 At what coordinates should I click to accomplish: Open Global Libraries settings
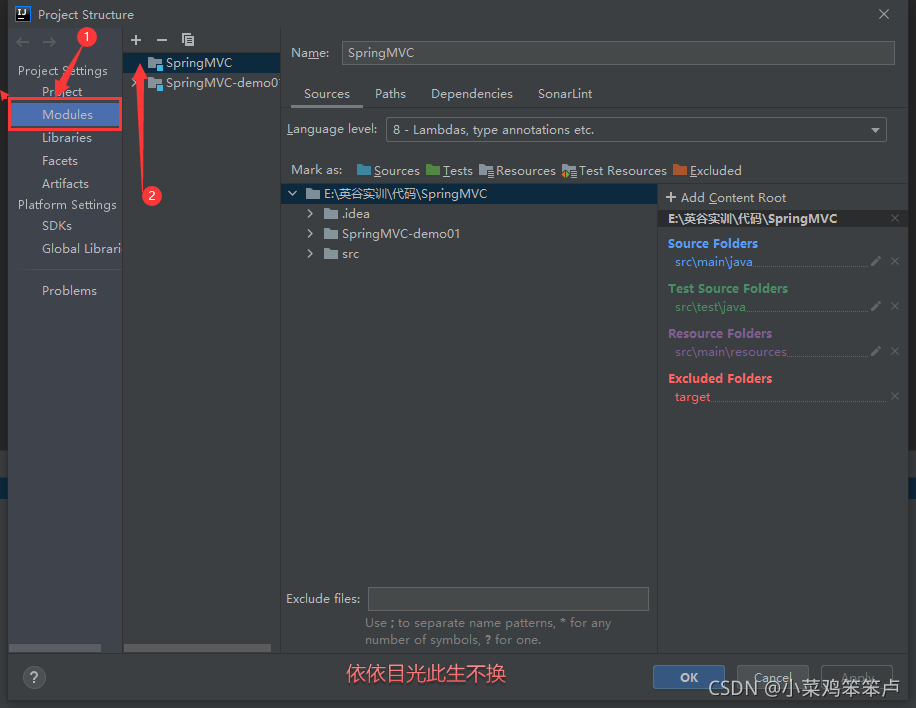pyautogui.click(x=81, y=248)
